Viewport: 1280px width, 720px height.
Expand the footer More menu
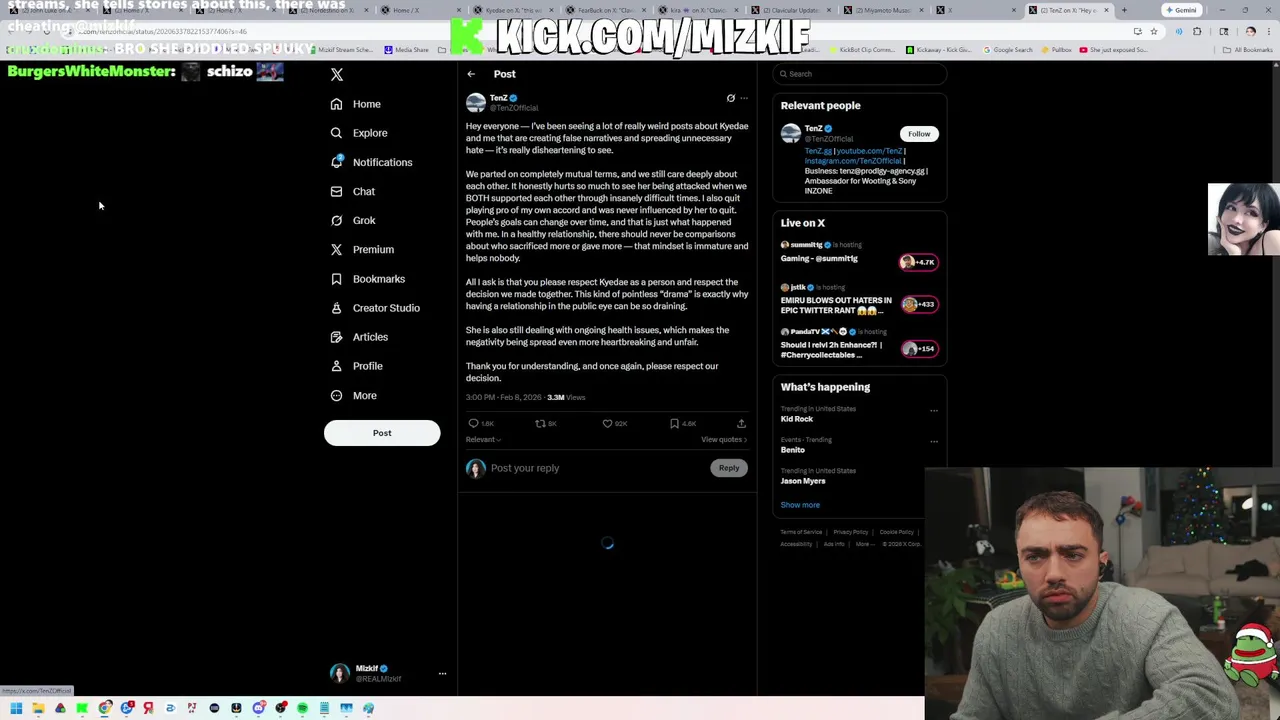(x=863, y=544)
